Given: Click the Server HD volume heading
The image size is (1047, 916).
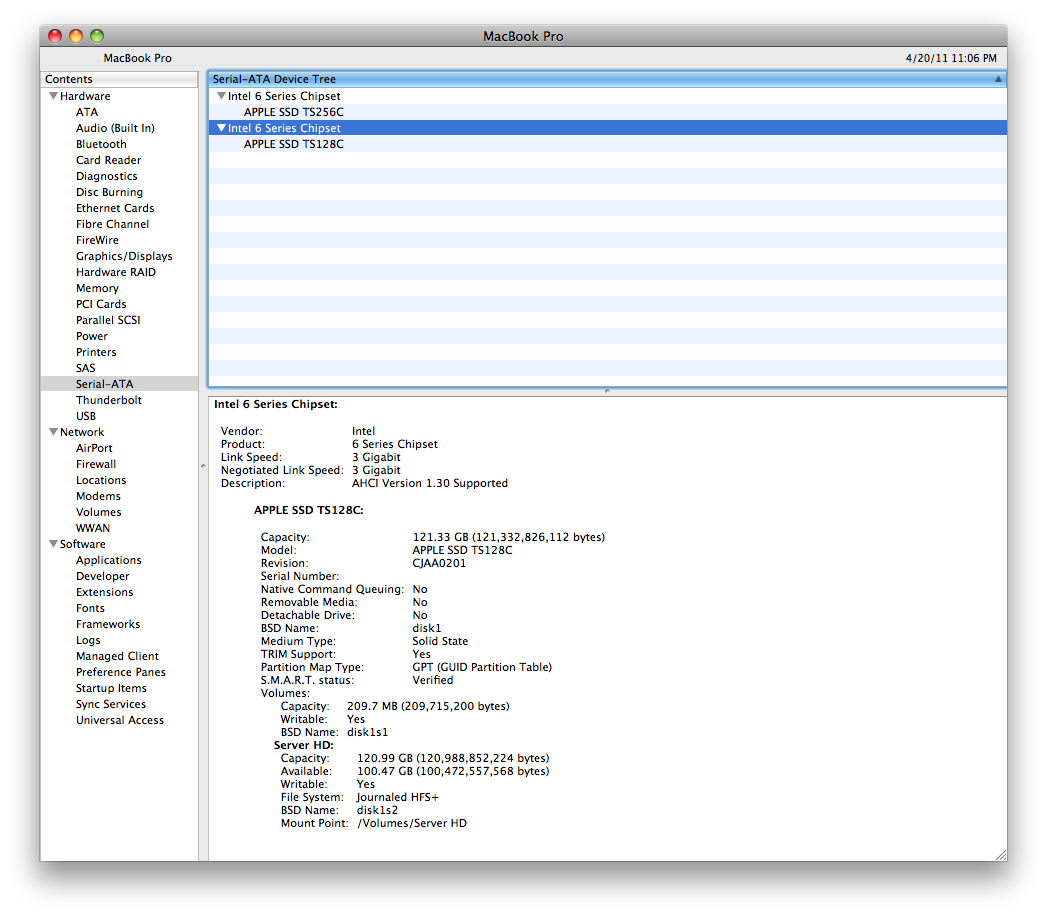Looking at the screenshot, I should tap(303, 745).
